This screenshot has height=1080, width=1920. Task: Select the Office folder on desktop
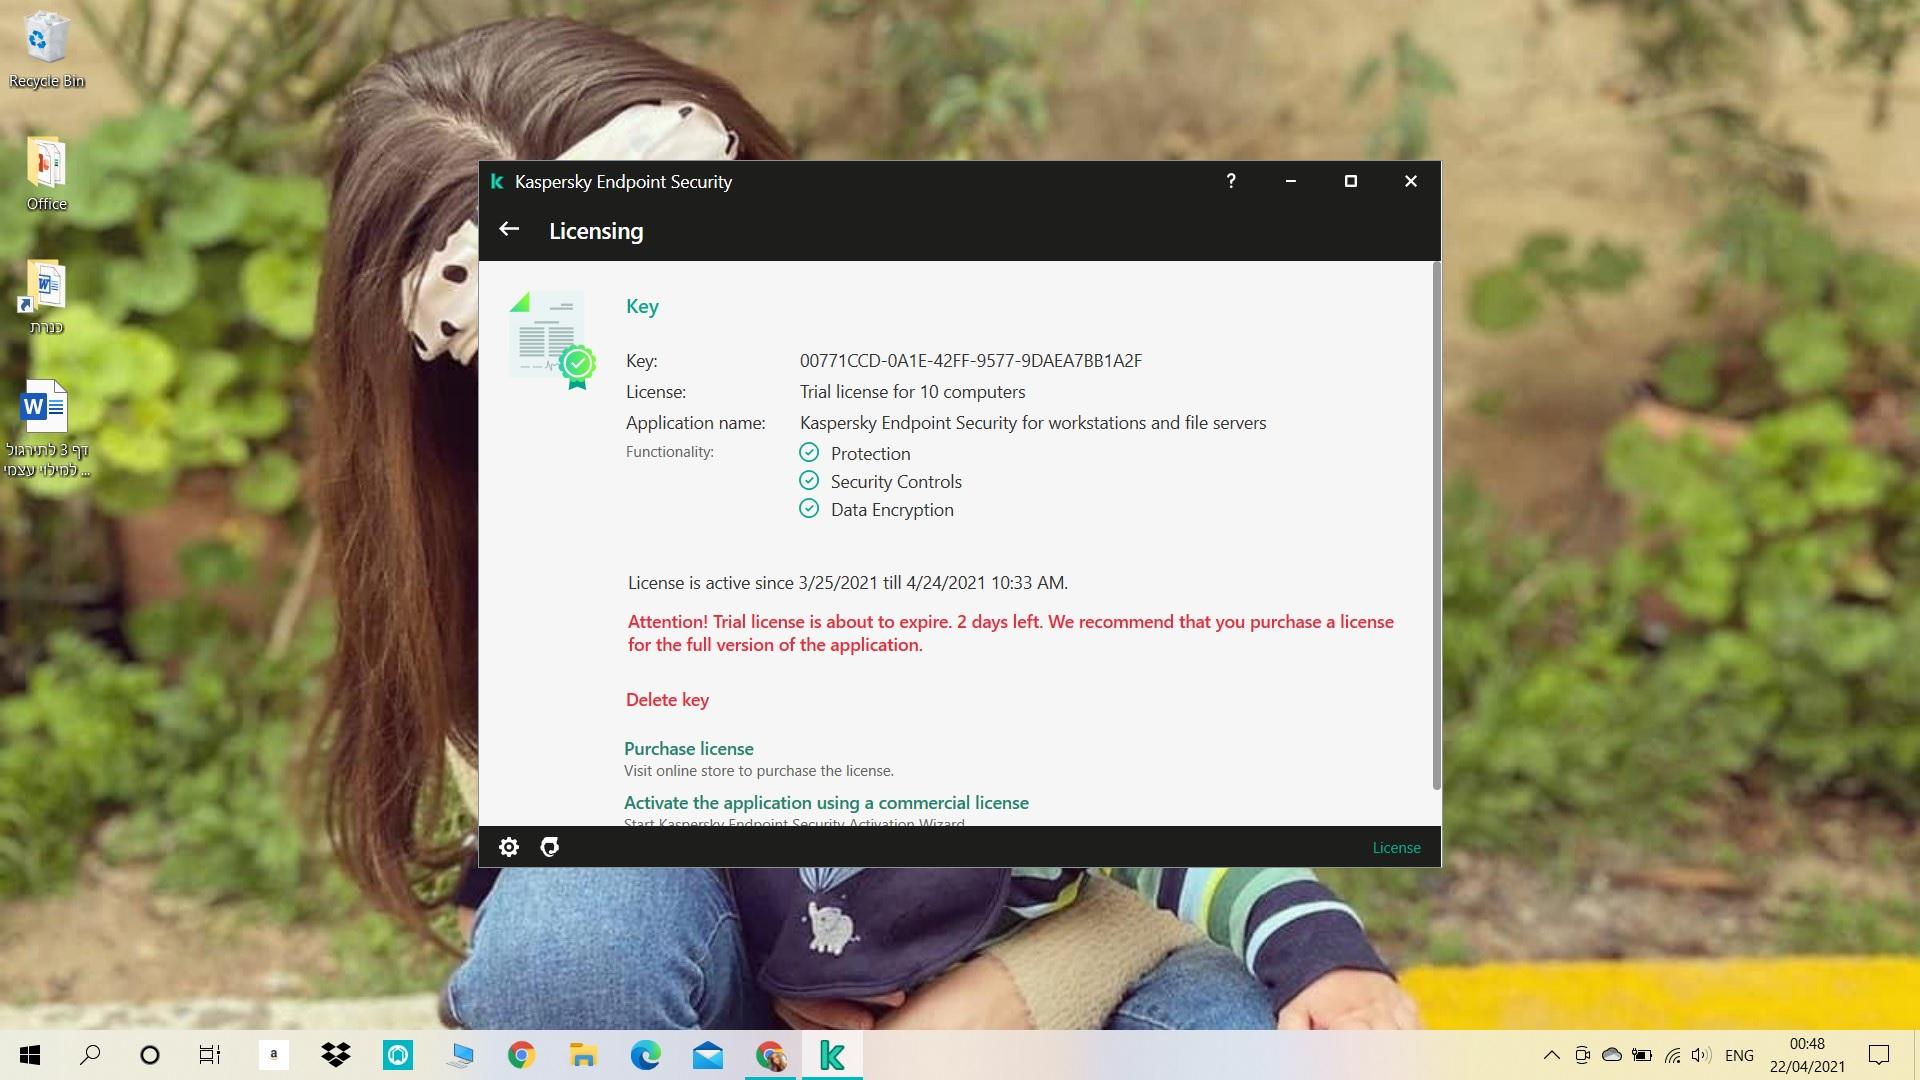click(x=46, y=173)
